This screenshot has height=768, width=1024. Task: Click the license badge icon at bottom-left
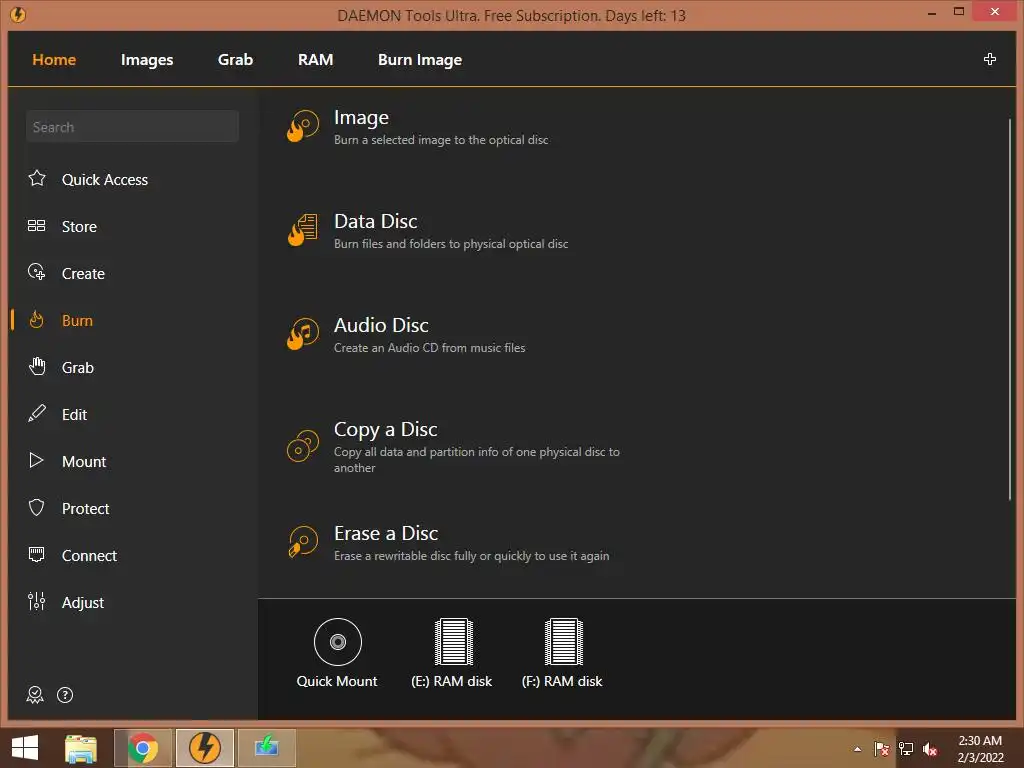coord(35,695)
